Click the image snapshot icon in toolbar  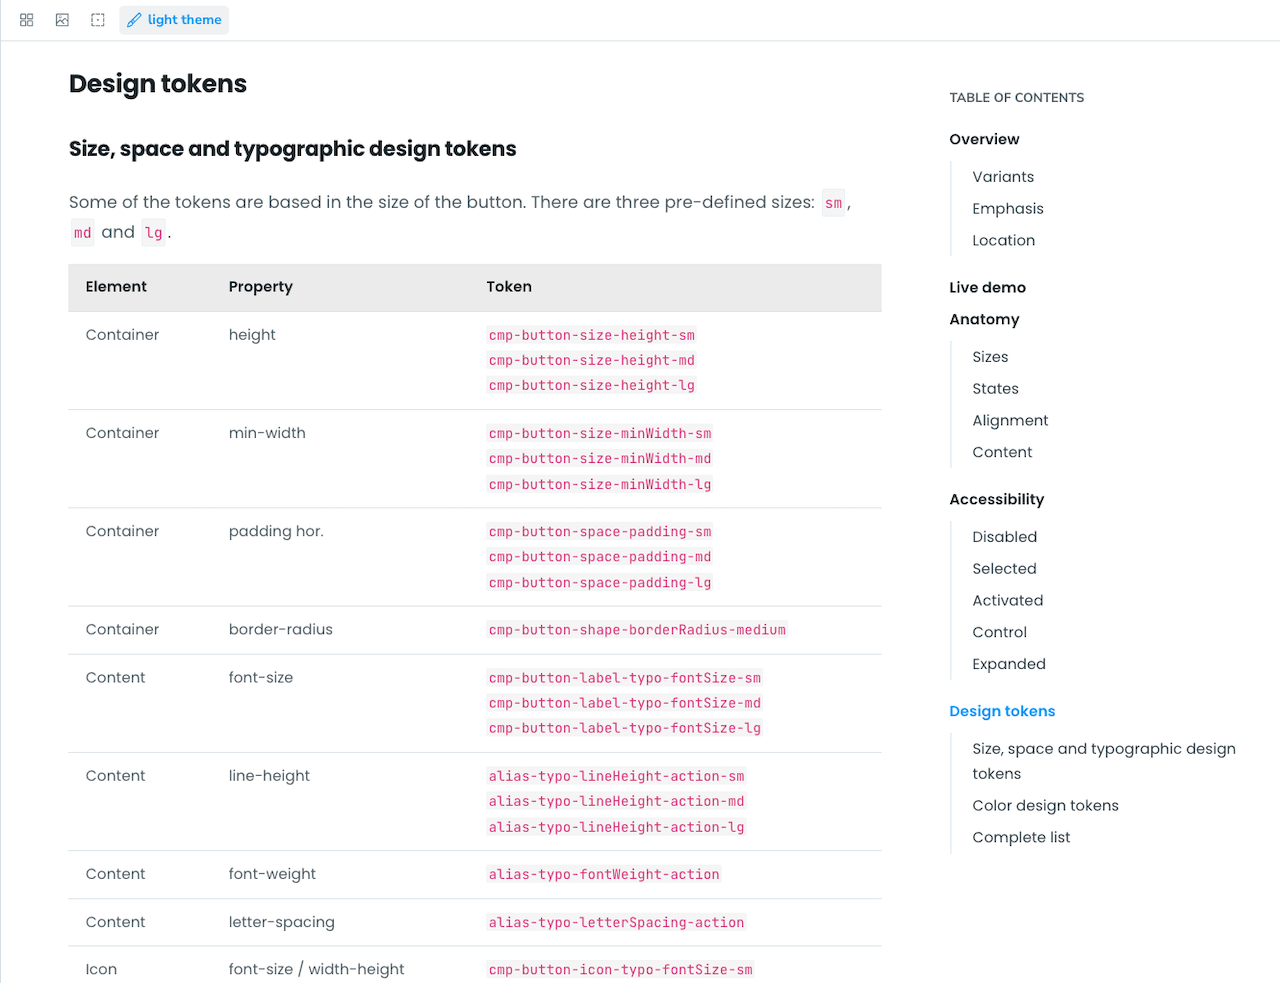click(x=62, y=20)
